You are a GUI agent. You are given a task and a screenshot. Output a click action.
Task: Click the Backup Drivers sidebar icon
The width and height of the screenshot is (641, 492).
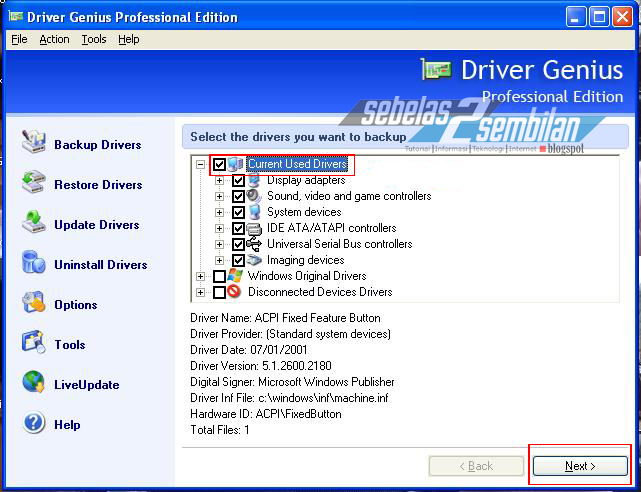coord(34,142)
